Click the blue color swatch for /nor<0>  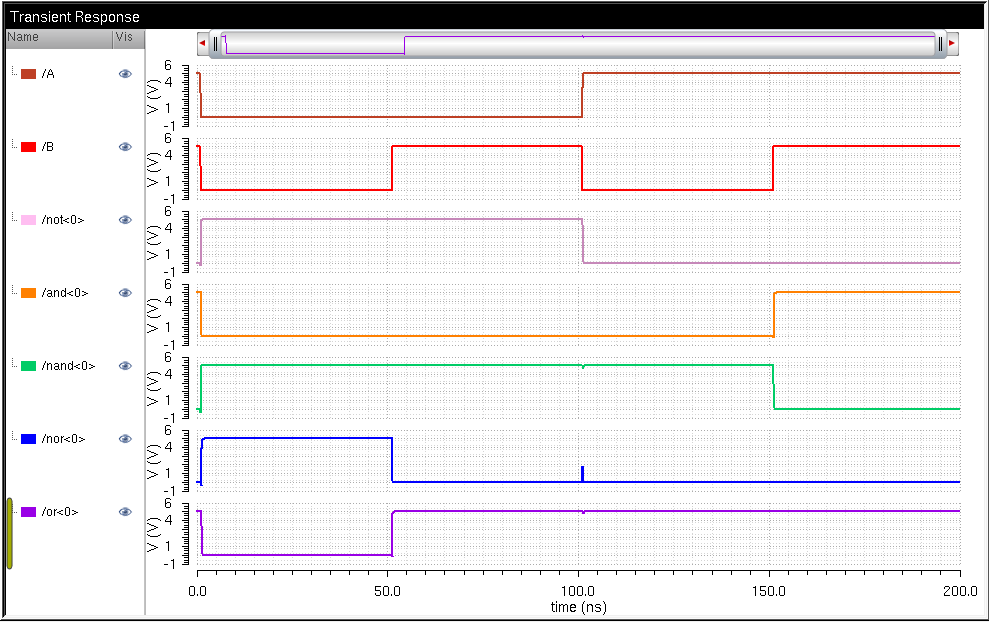click(29, 439)
